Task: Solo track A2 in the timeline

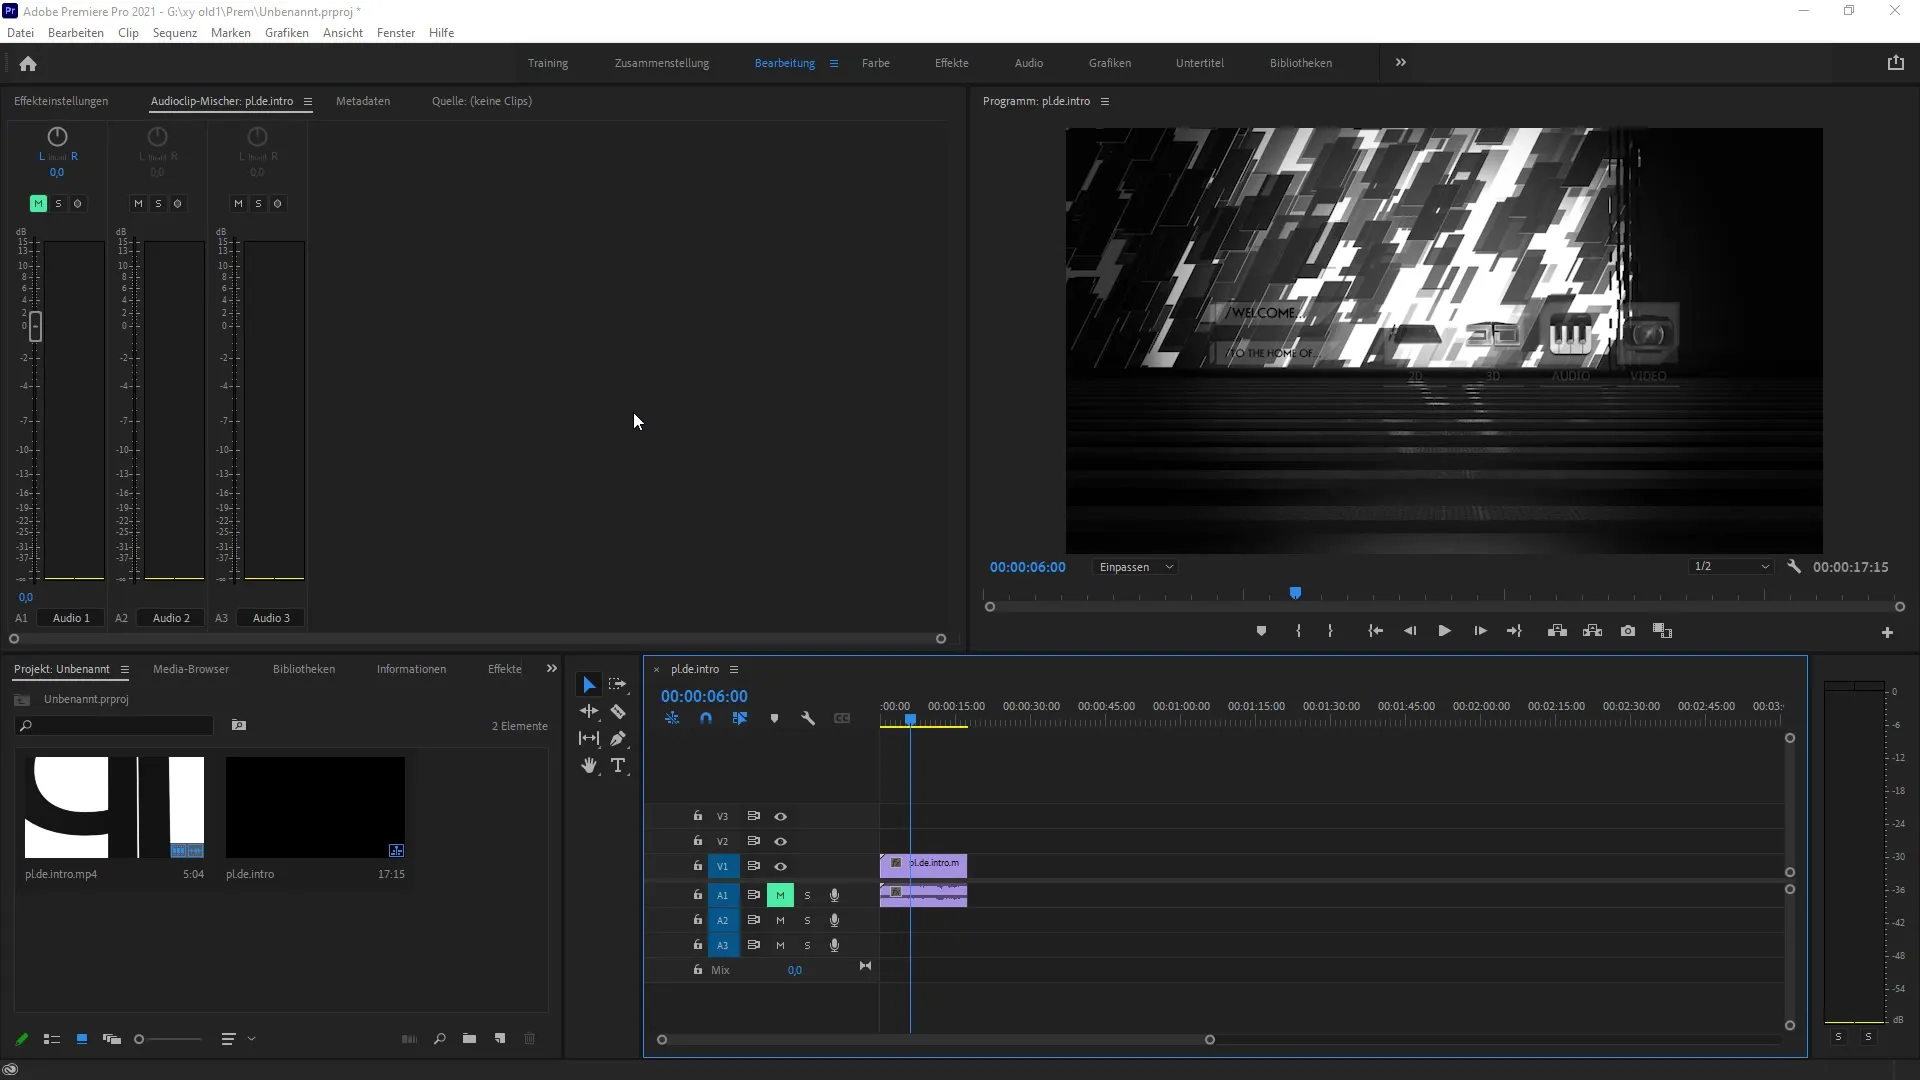Action: click(x=807, y=921)
